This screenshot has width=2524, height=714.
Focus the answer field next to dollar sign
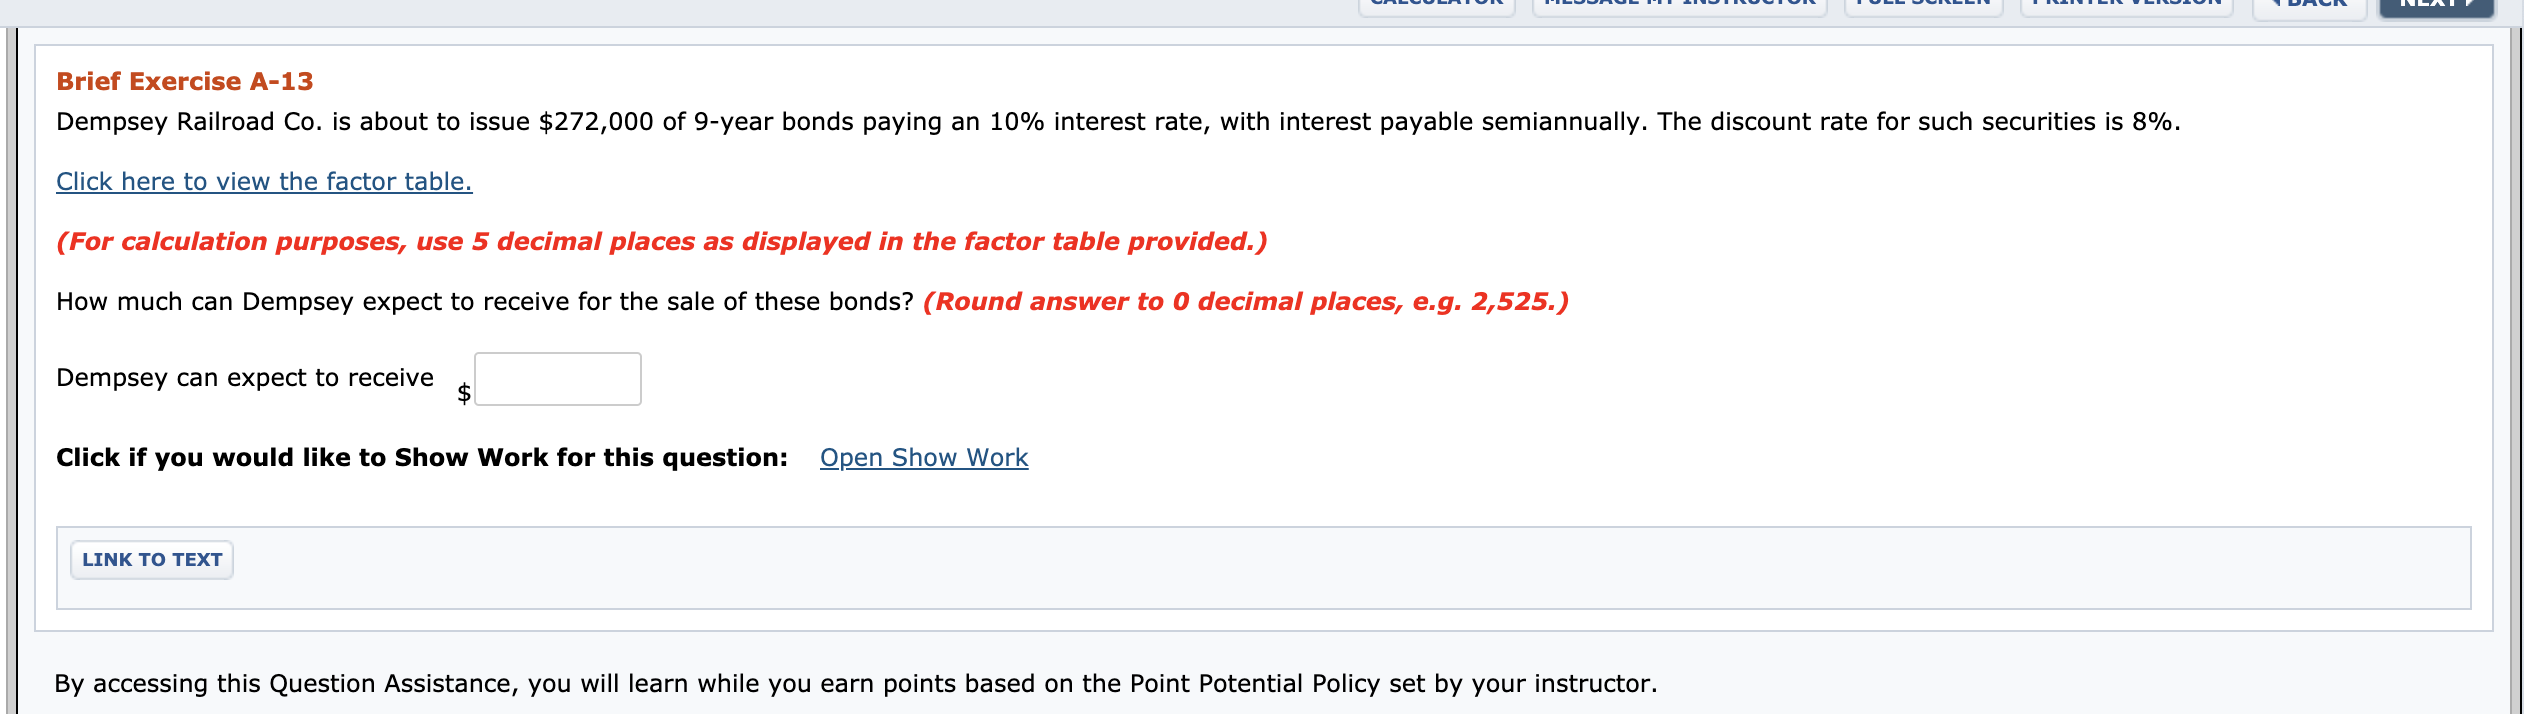pos(557,378)
